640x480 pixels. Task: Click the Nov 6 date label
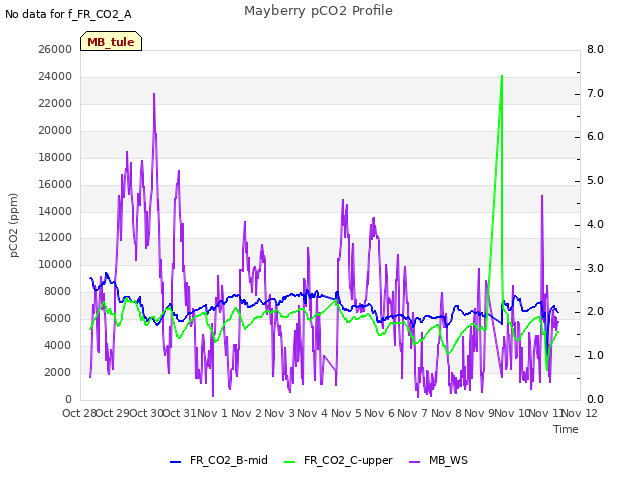tap(380, 413)
